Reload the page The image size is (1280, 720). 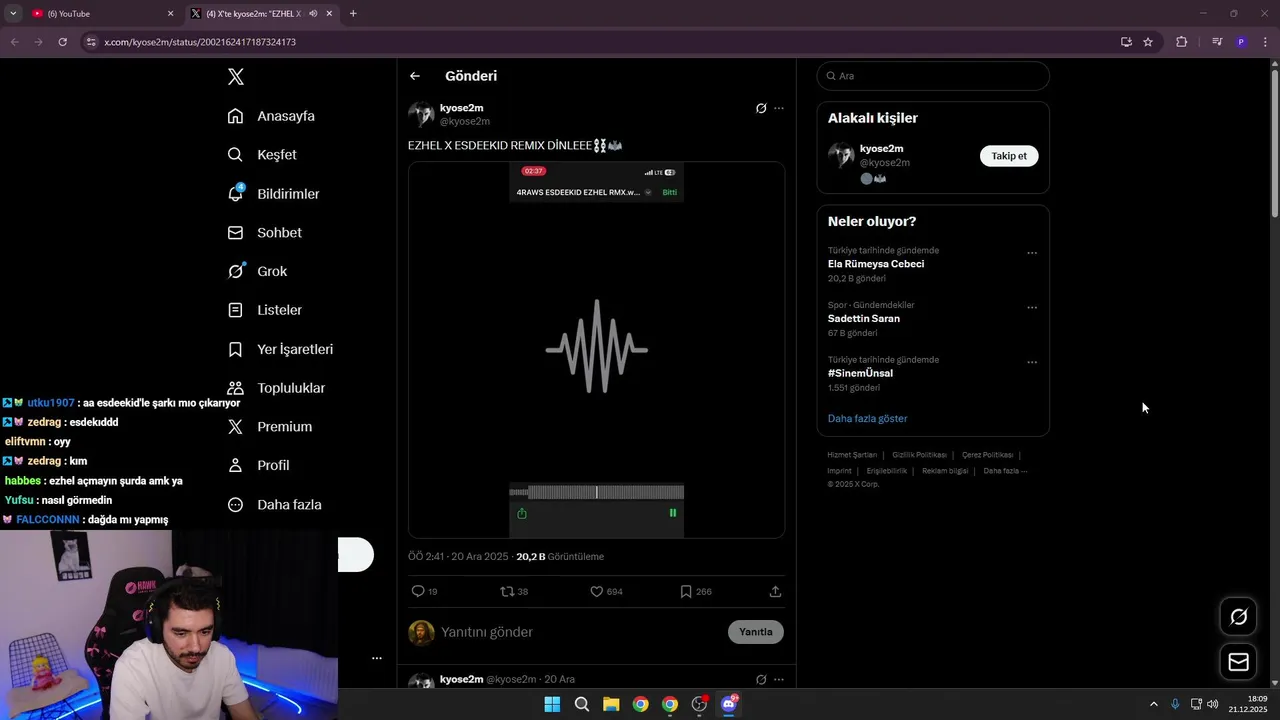point(62,42)
